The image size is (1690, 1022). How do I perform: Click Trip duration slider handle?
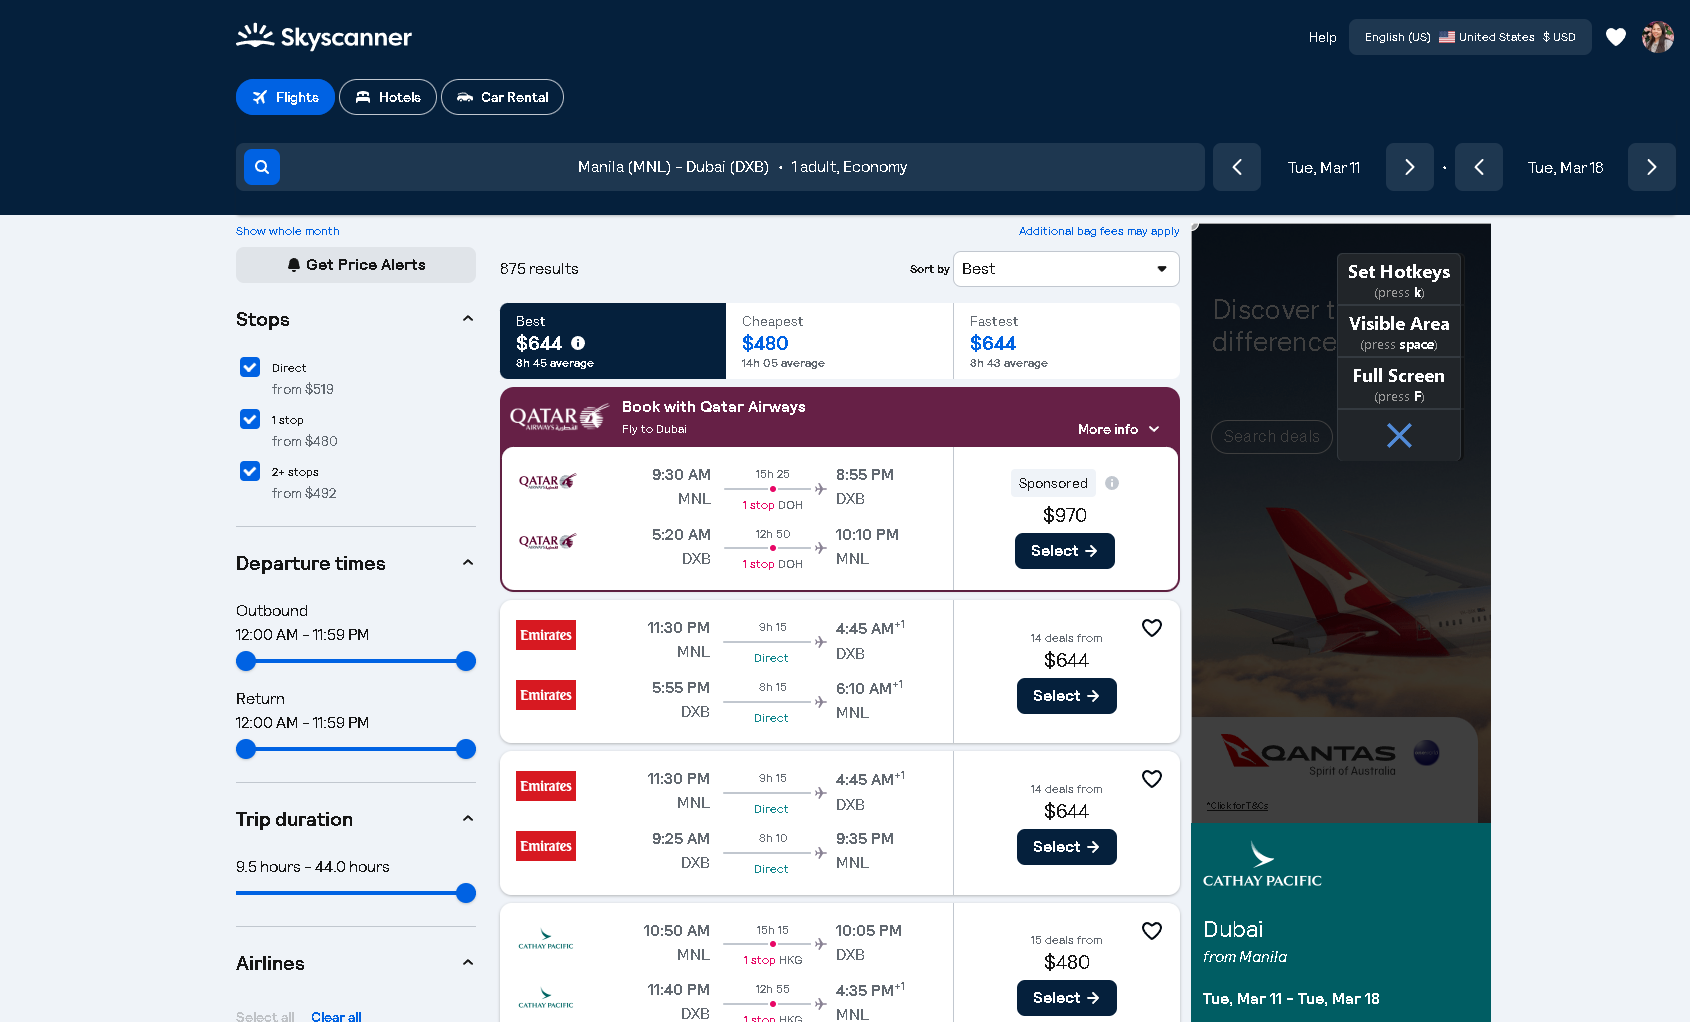(x=466, y=893)
